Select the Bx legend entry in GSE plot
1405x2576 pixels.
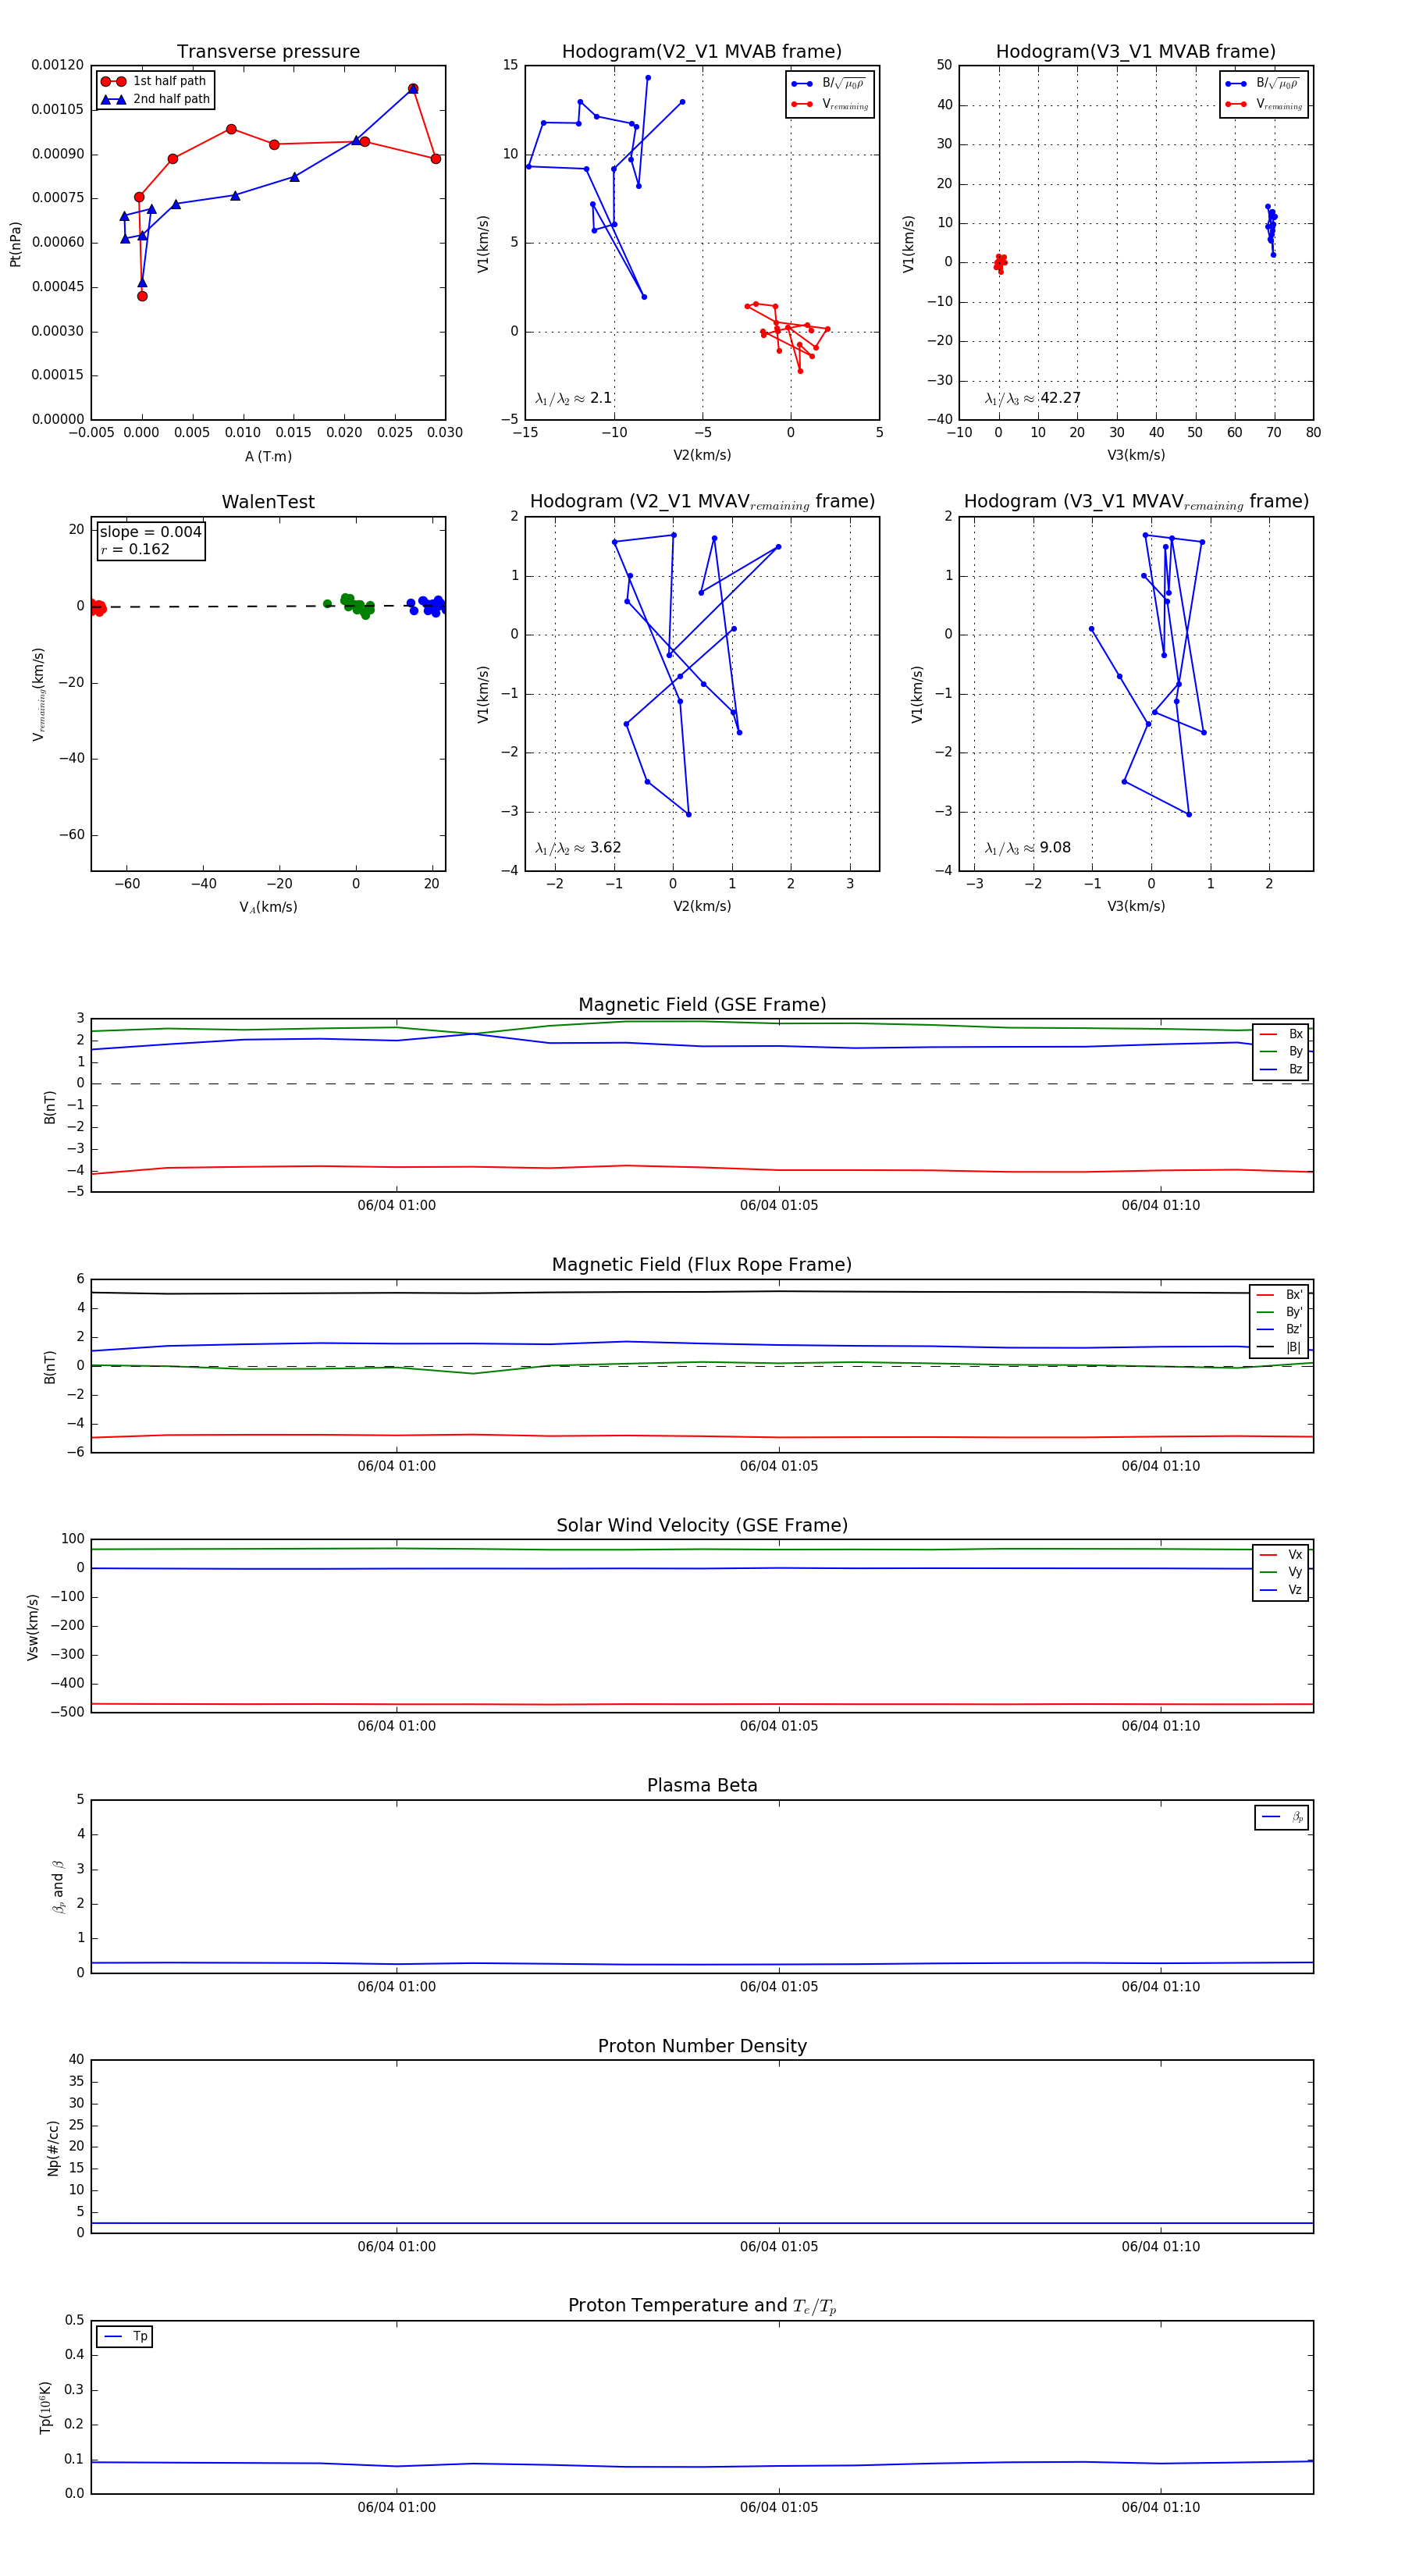(x=1281, y=1034)
